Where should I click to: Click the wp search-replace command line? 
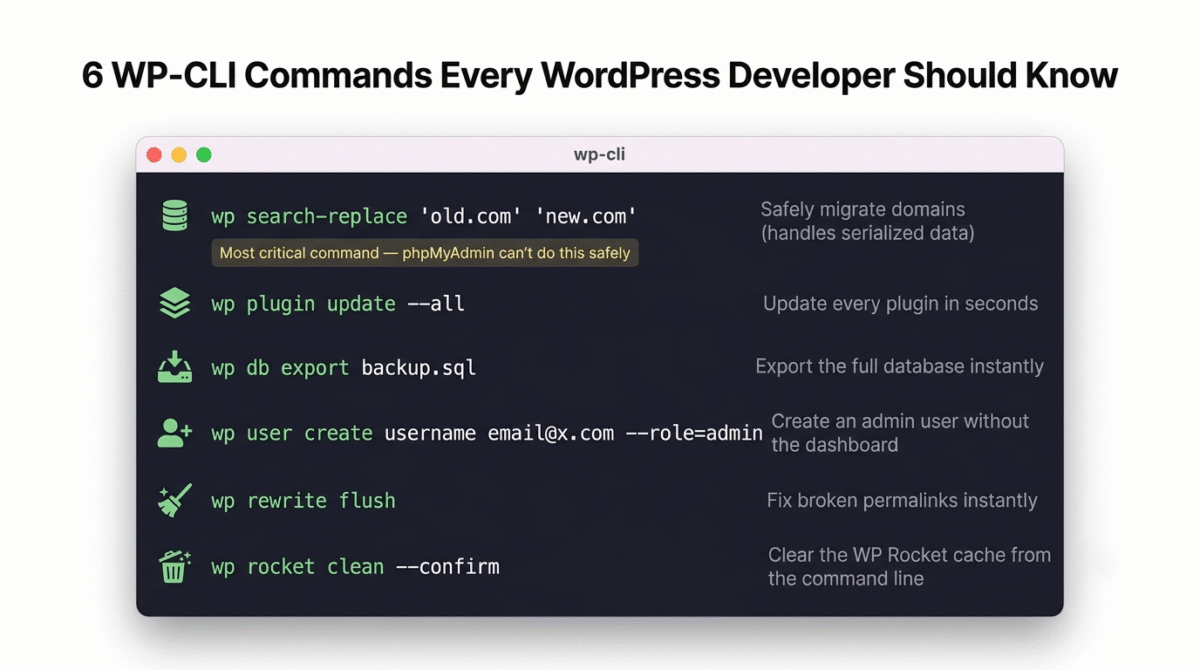coord(424,217)
